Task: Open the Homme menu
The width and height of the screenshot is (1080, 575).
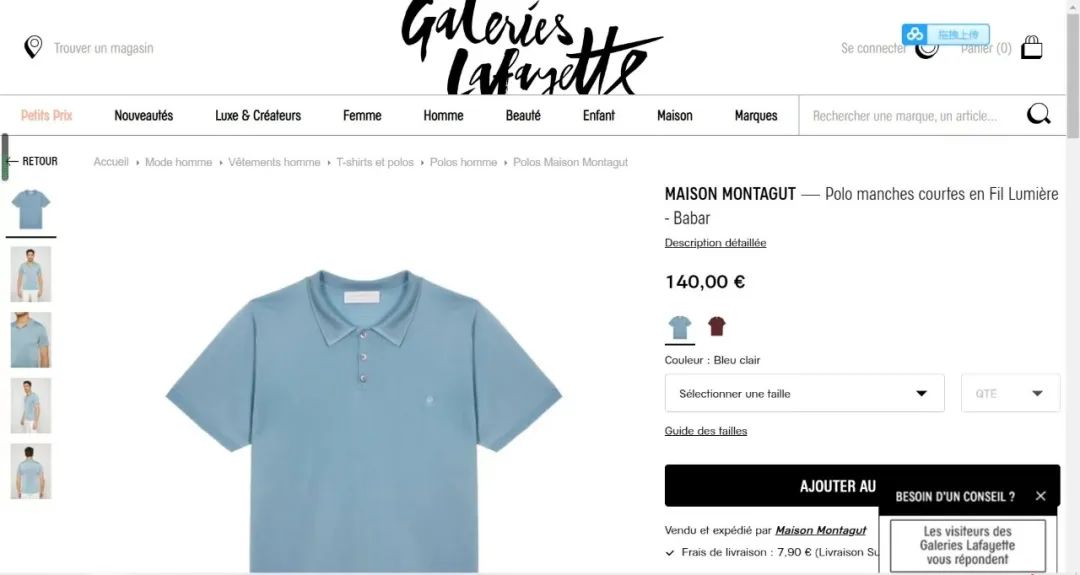Action: click(443, 116)
